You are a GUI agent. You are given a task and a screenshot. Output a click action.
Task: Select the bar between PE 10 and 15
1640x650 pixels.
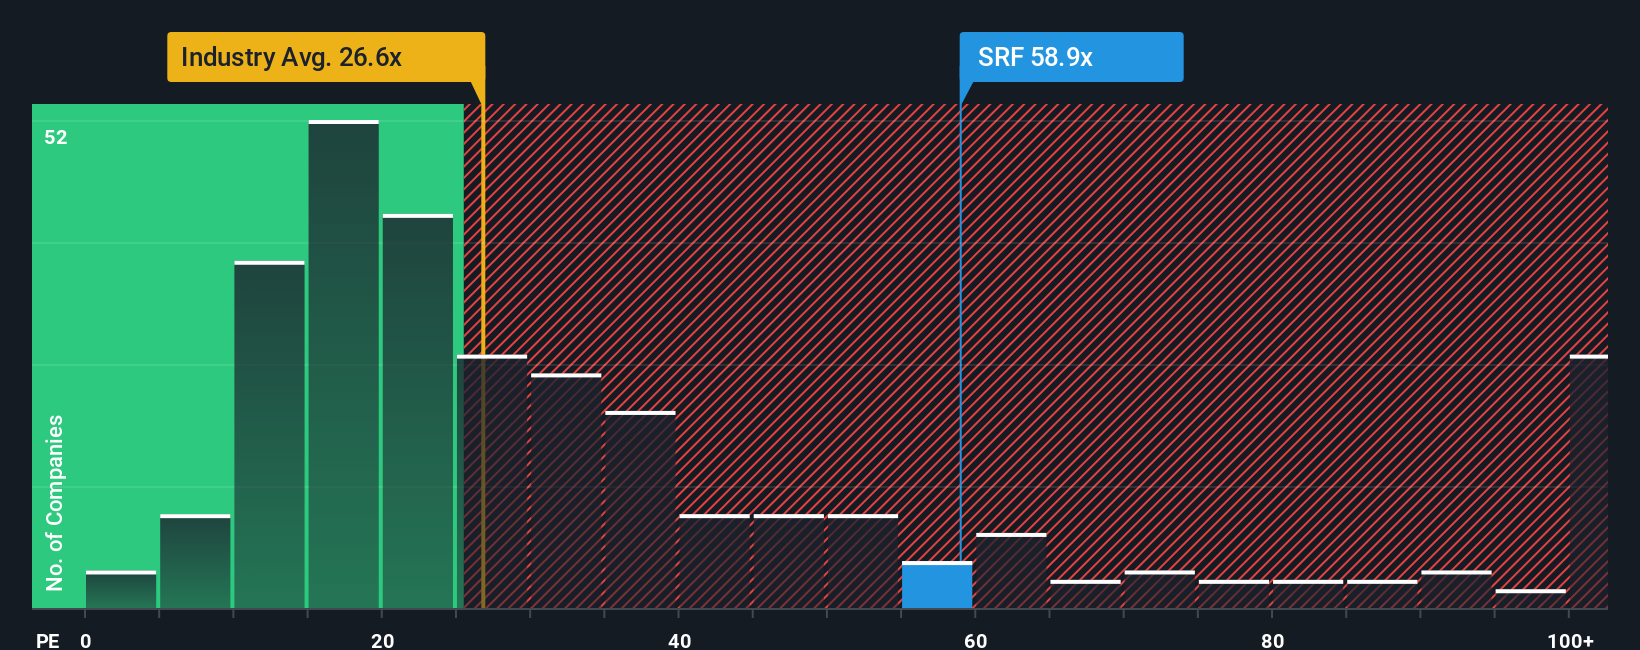point(269,435)
